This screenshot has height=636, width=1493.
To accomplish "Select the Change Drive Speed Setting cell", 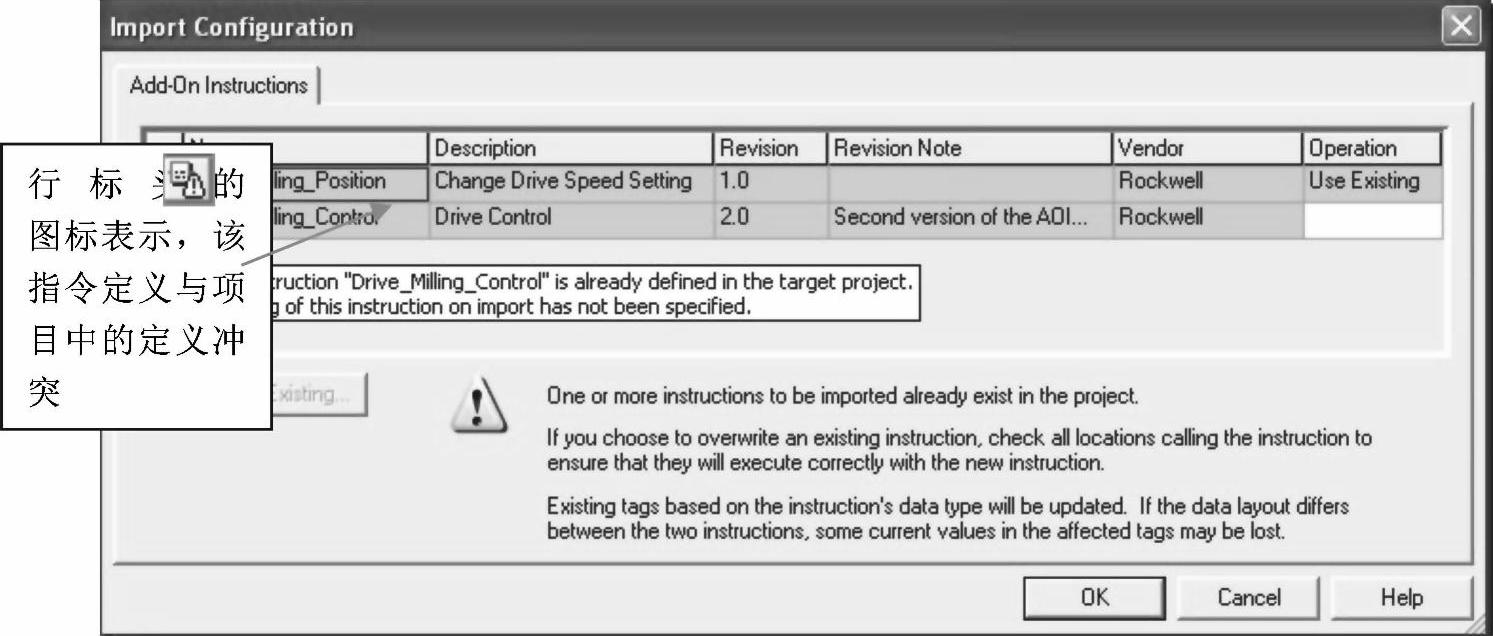I will point(570,182).
